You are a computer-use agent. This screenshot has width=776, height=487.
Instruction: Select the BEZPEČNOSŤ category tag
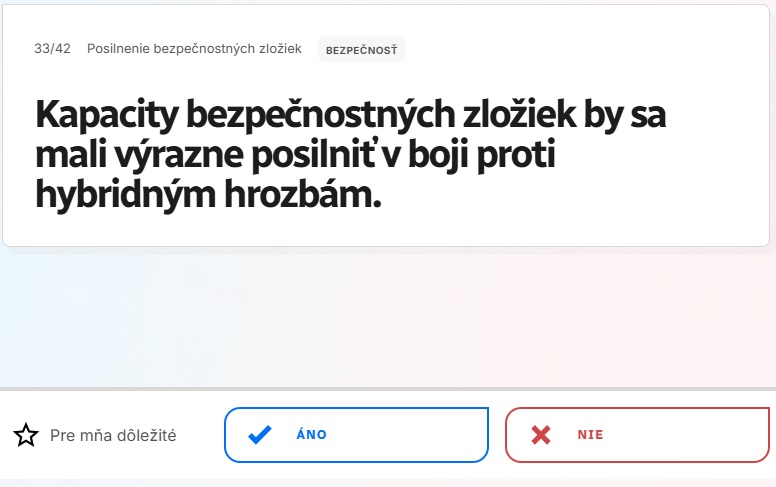361,49
